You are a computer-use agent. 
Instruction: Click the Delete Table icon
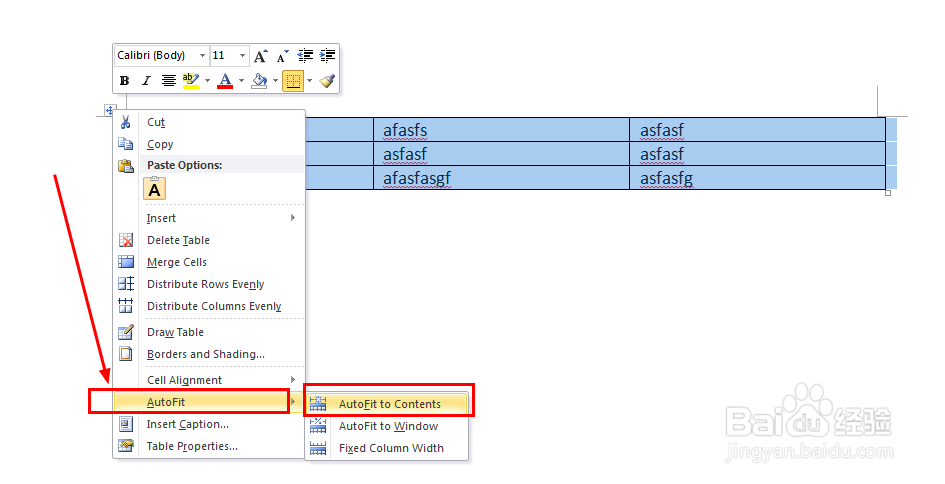tap(125, 240)
